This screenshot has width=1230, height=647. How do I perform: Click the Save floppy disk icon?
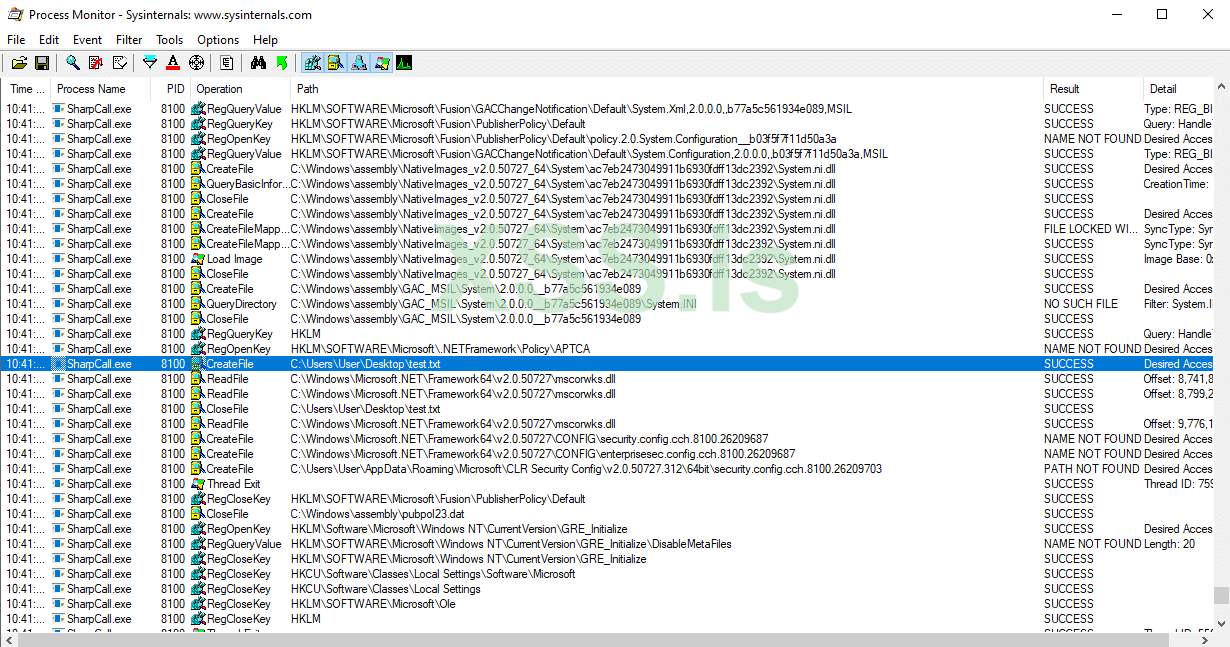(42, 63)
